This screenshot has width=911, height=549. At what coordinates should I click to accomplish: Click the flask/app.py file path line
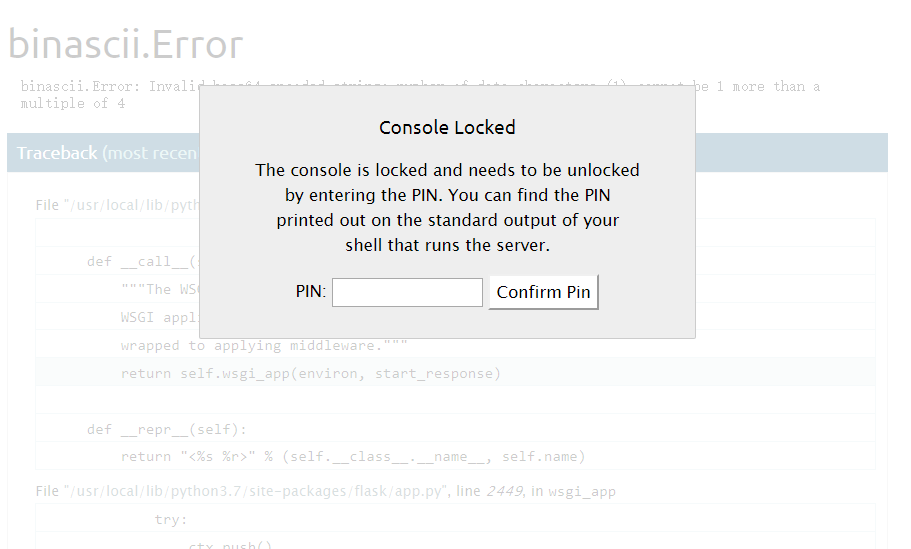tap(325, 491)
